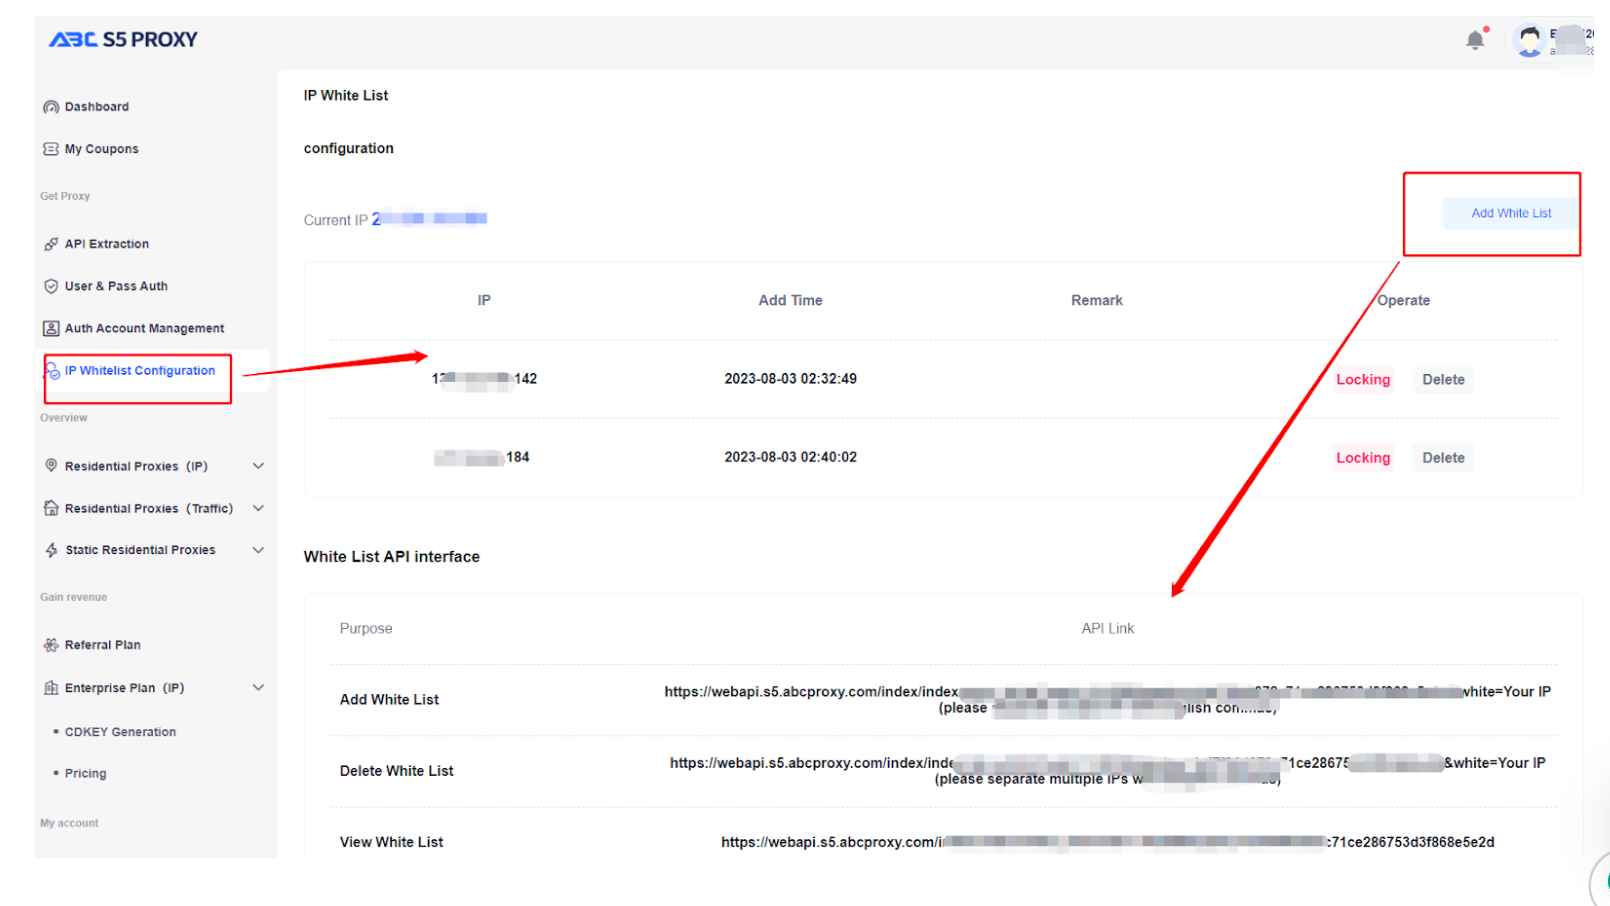Click the Add White List purpose label
The height and width of the screenshot is (906, 1610).
389,700
